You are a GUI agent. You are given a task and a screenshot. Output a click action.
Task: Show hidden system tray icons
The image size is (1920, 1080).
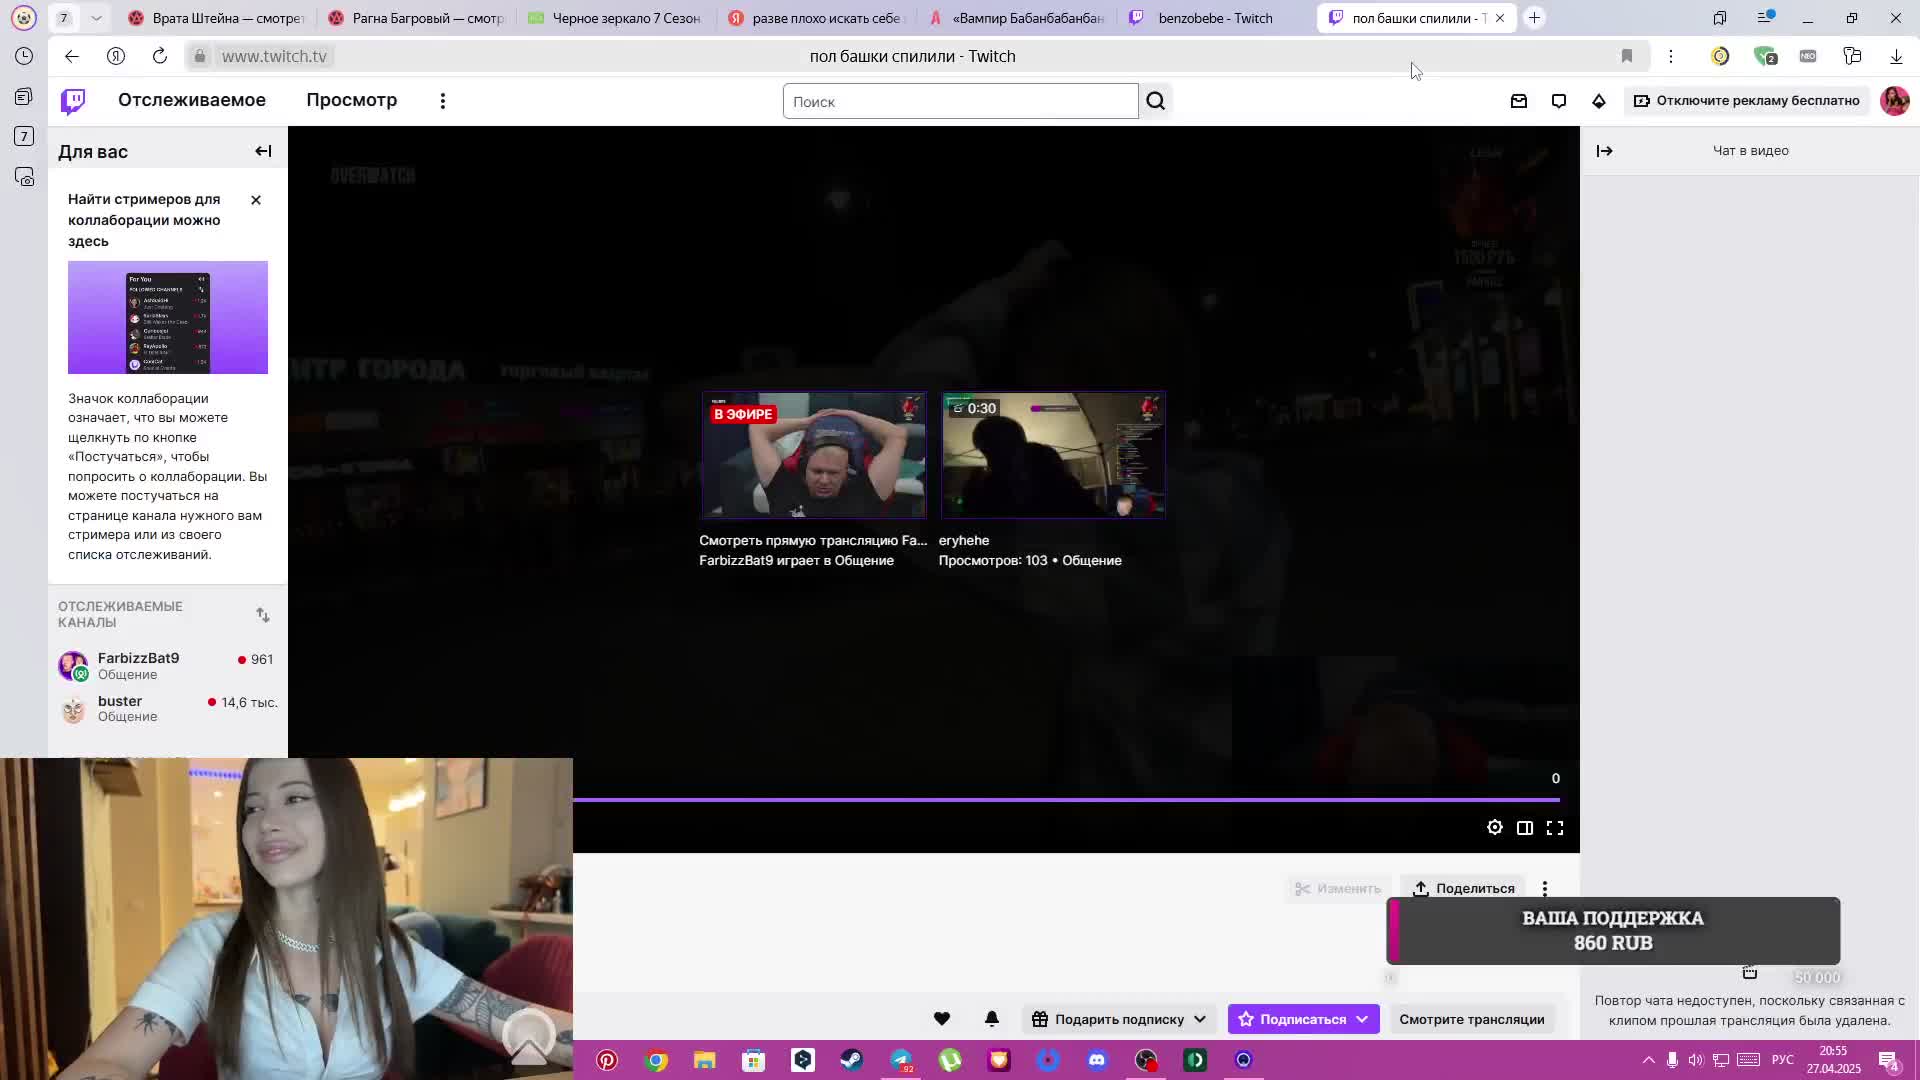(1649, 1060)
